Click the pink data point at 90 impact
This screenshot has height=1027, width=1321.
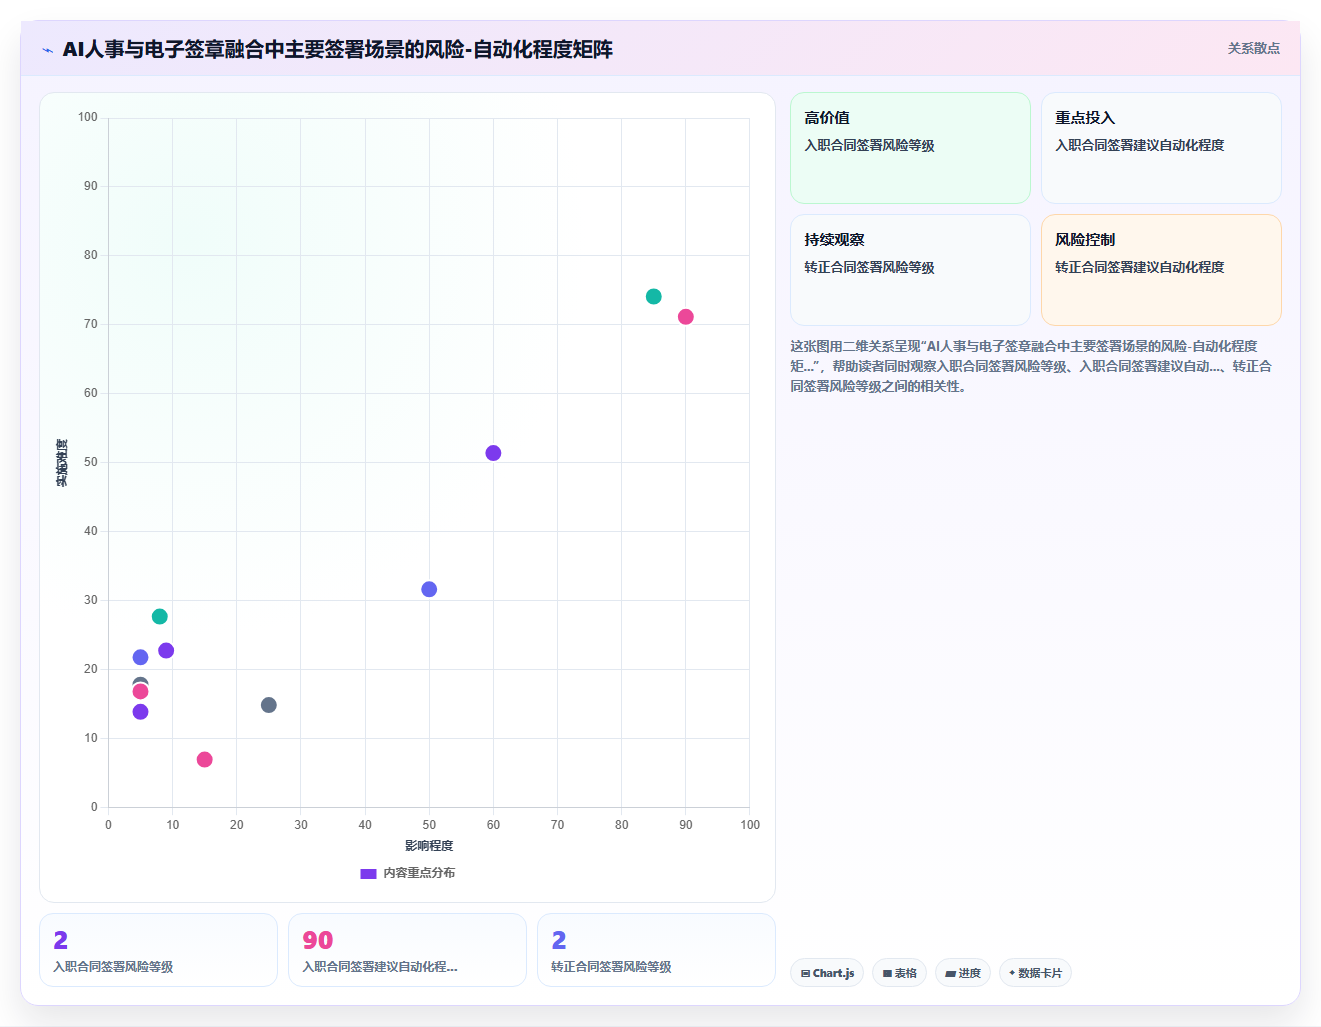[x=686, y=317]
